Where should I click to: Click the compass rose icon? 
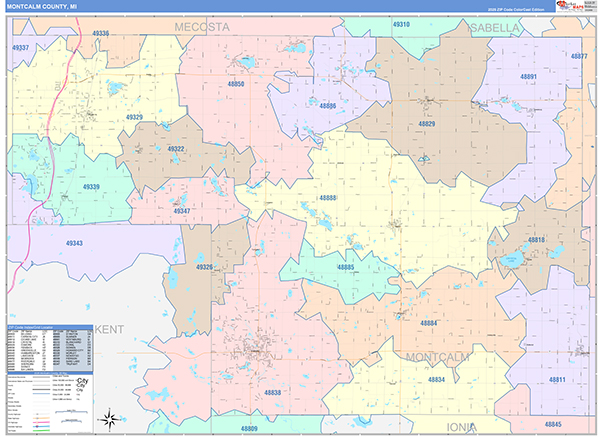click(110, 419)
